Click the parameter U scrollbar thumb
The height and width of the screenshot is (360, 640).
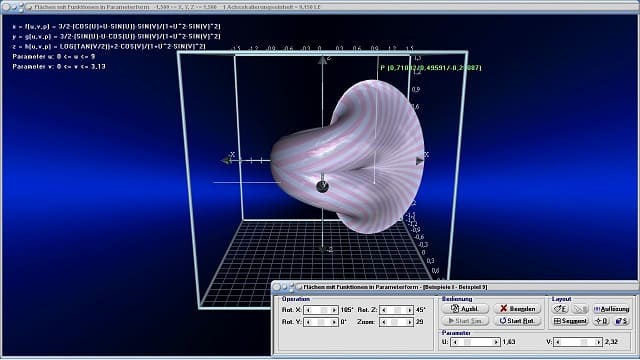467,342
